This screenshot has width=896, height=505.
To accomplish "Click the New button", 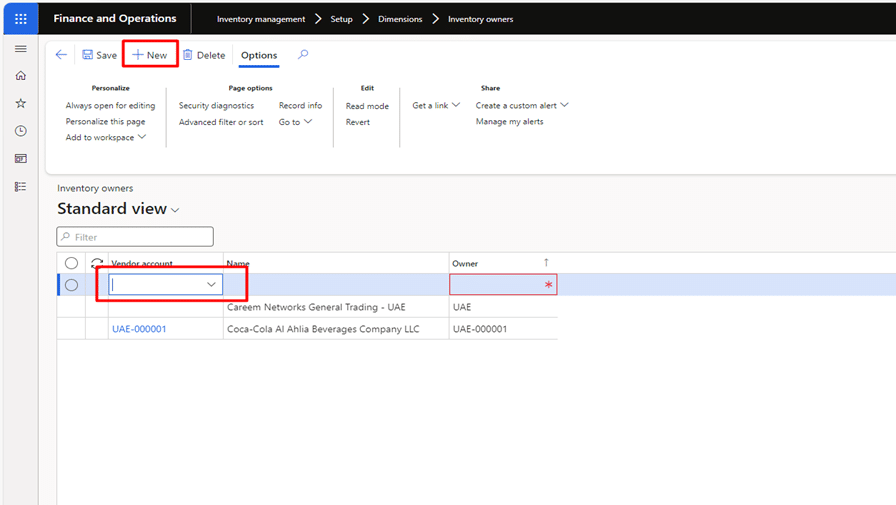I will point(150,55).
